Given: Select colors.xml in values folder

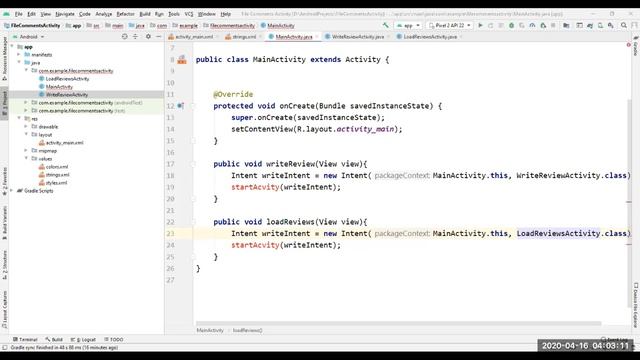Looking at the screenshot, I should point(57,167).
